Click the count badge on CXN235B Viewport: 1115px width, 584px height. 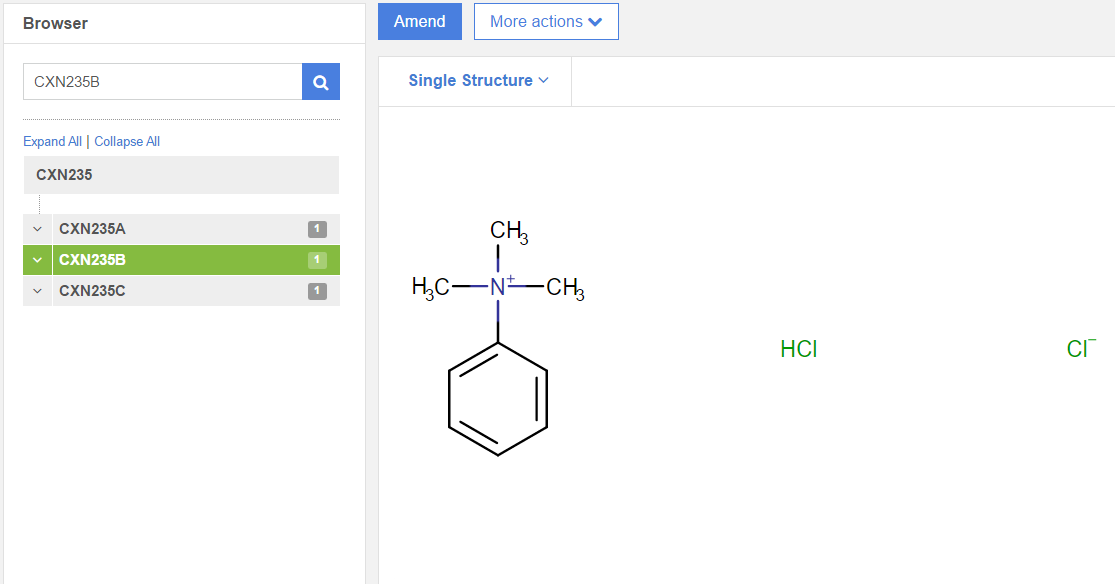[317, 260]
